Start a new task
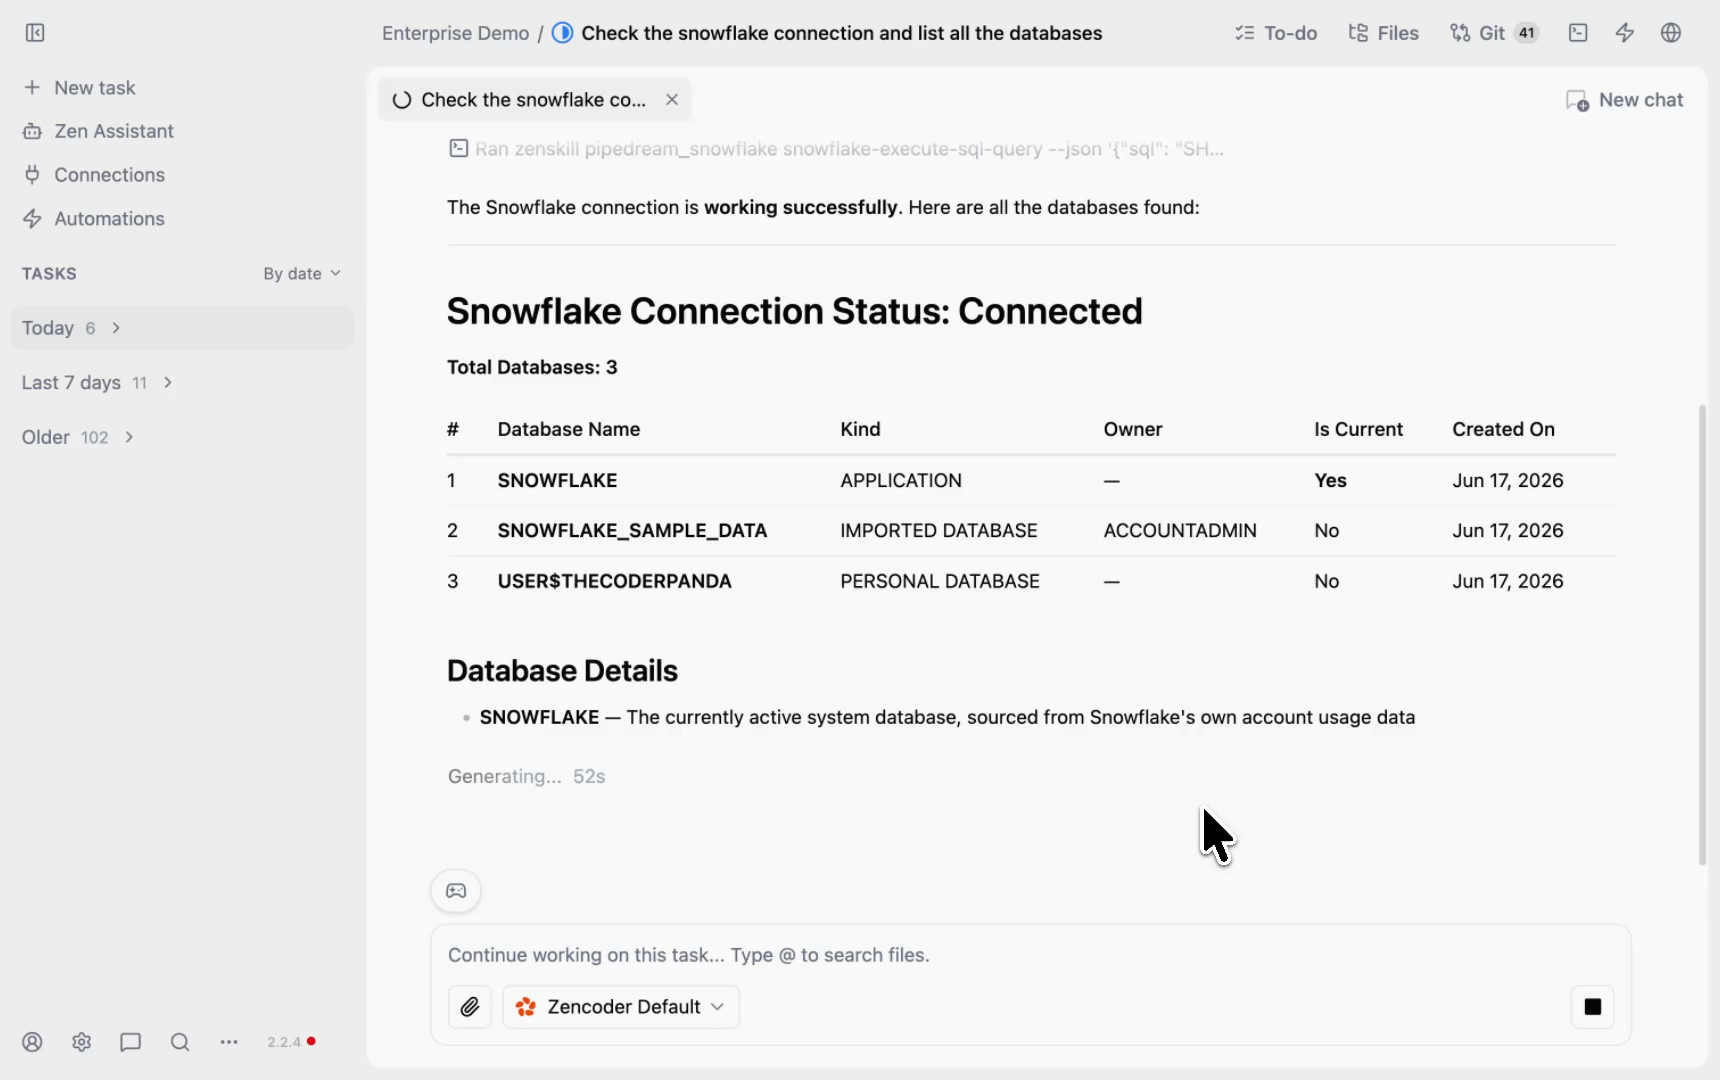 click(x=80, y=88)
